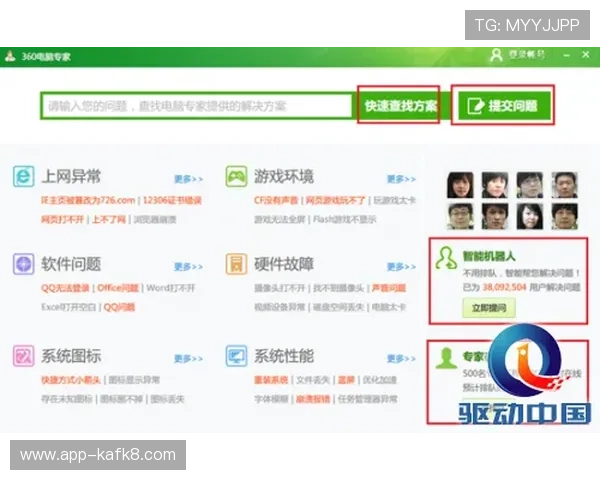Open the 电脑太卡 link
600x480 pixels.
pyautogui.click(x=389, y=307)
